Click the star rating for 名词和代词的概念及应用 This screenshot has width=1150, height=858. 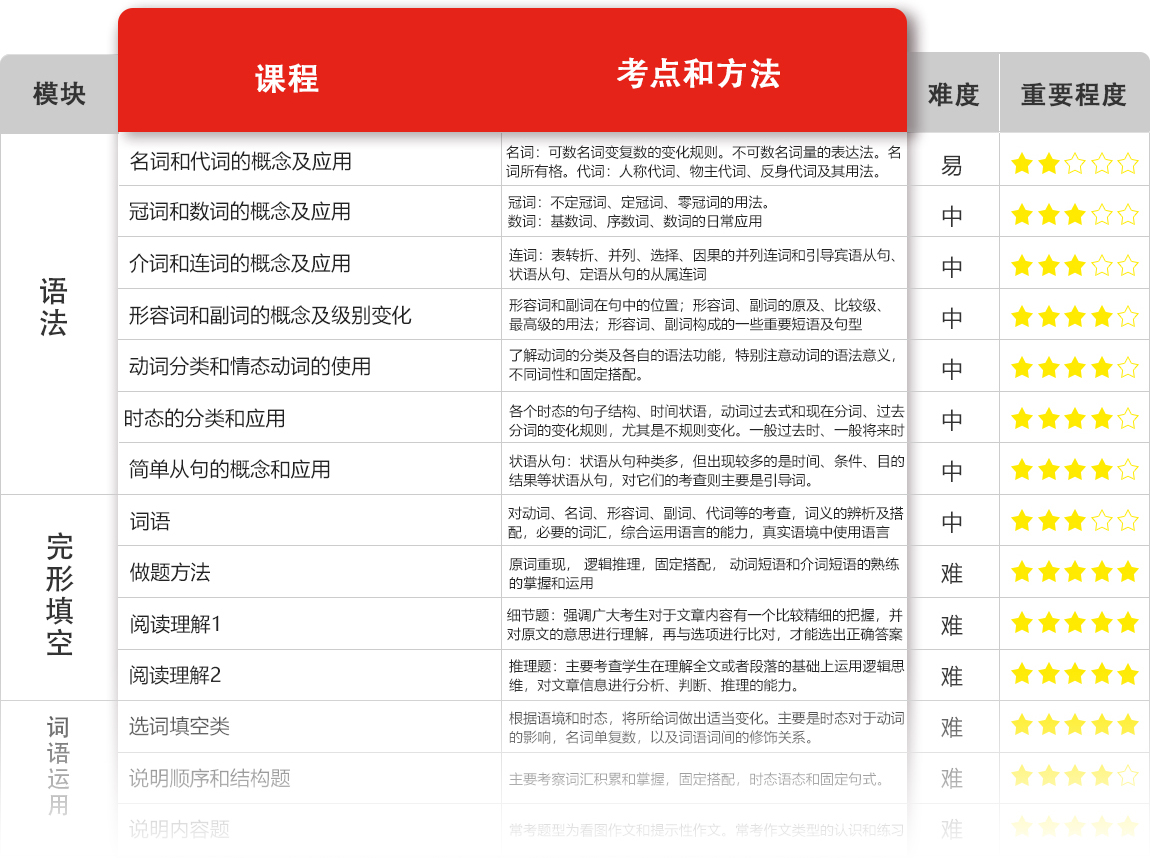1074,164
